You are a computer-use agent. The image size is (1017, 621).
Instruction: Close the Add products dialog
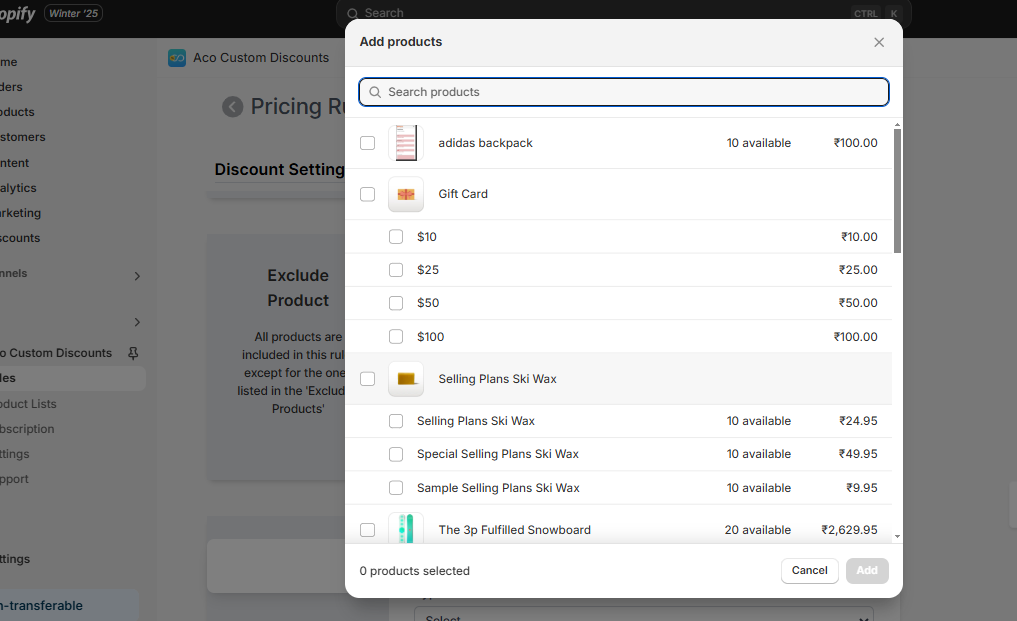coord(879,42)
